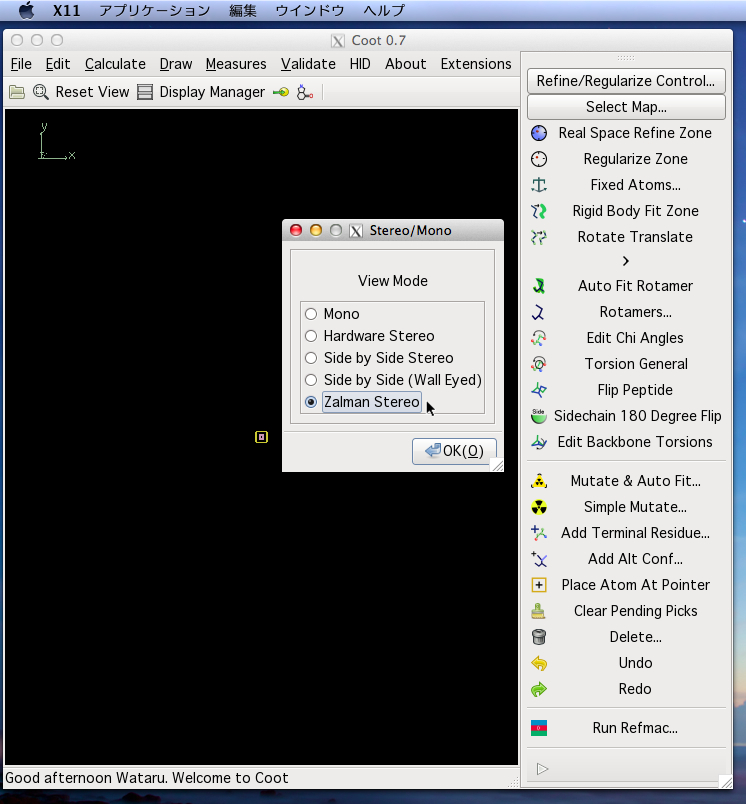Click the Display Manager list icon
The image size is (746, 804).
coord(145,92)
